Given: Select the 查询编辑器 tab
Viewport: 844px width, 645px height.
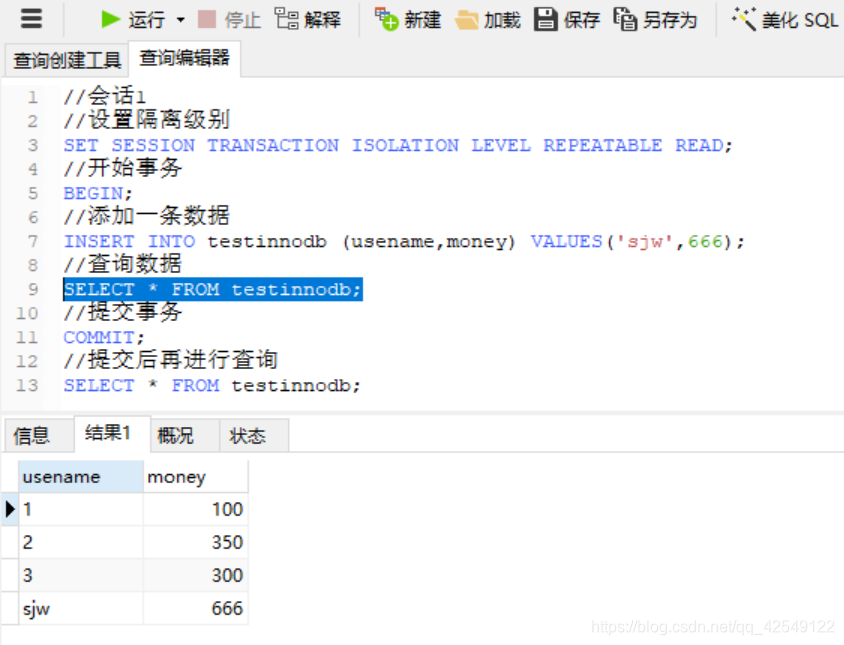Looking at the screenshot, I should pyautogui.click(x=184, y=58).
